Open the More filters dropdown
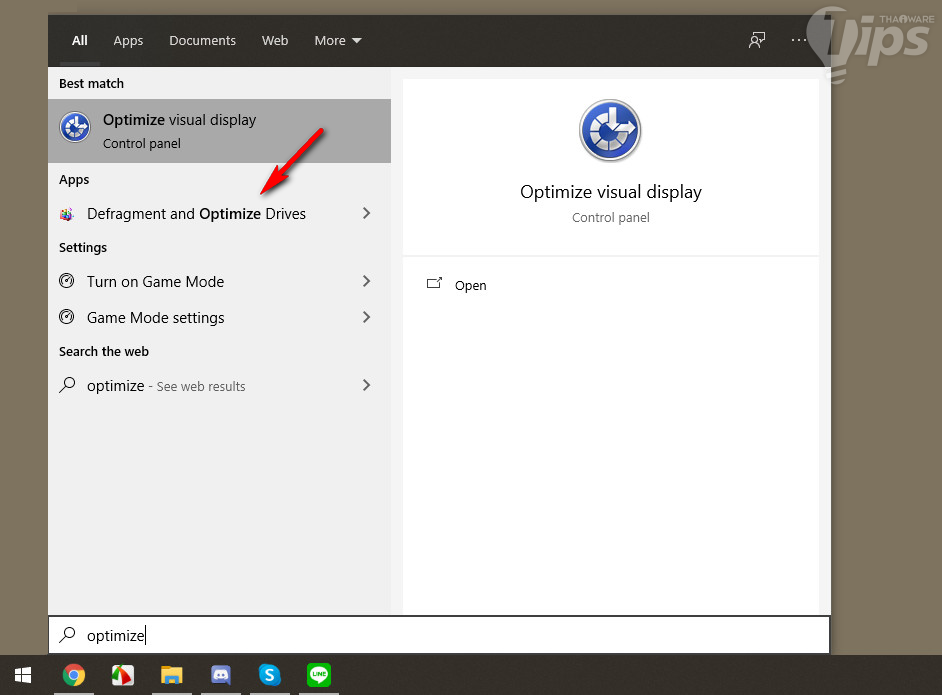This screenshot has width=942, height=695. click(338, 41)
